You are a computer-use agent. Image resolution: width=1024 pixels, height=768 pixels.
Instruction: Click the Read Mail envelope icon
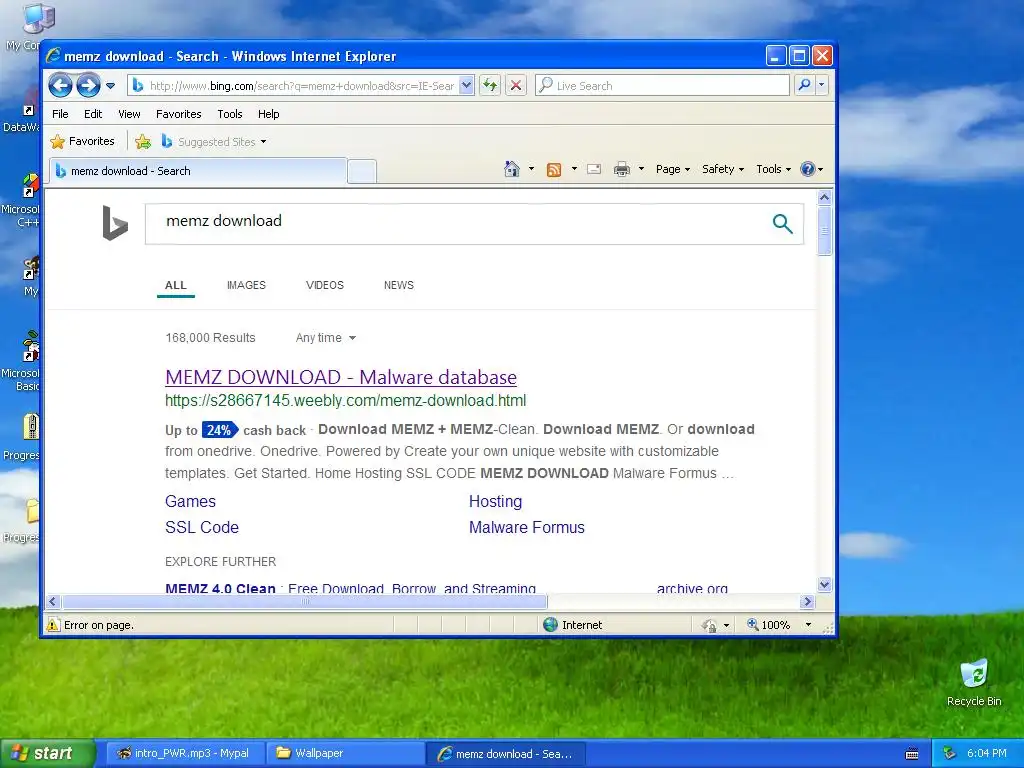[594, 169]
